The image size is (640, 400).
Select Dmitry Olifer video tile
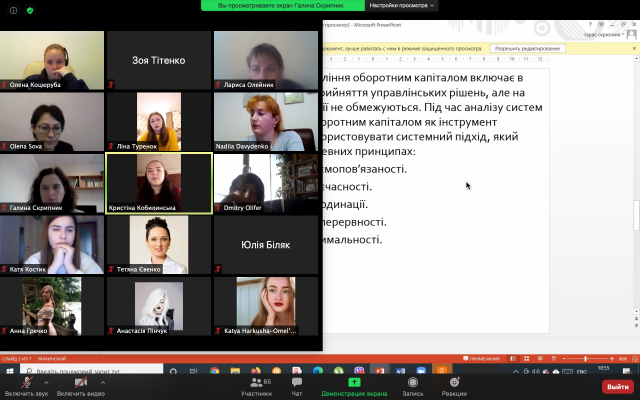266,184
